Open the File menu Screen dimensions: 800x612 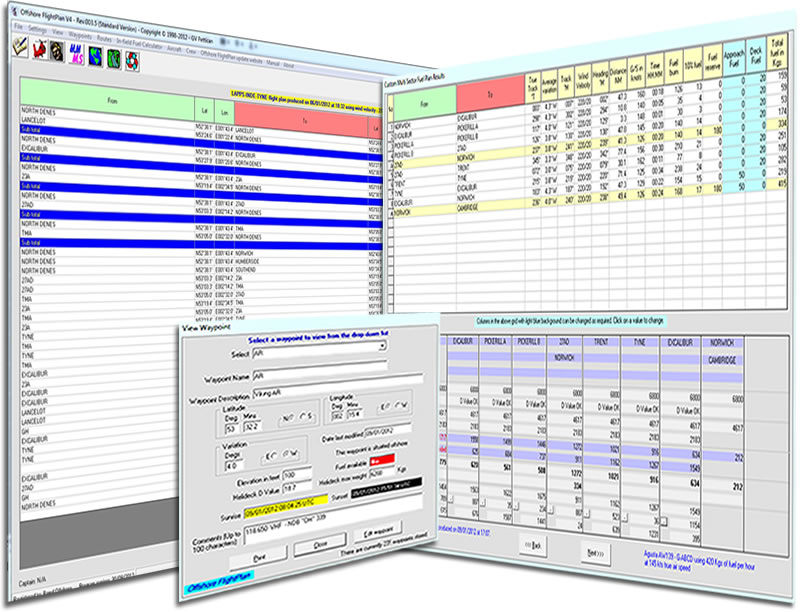pos(18,27)
